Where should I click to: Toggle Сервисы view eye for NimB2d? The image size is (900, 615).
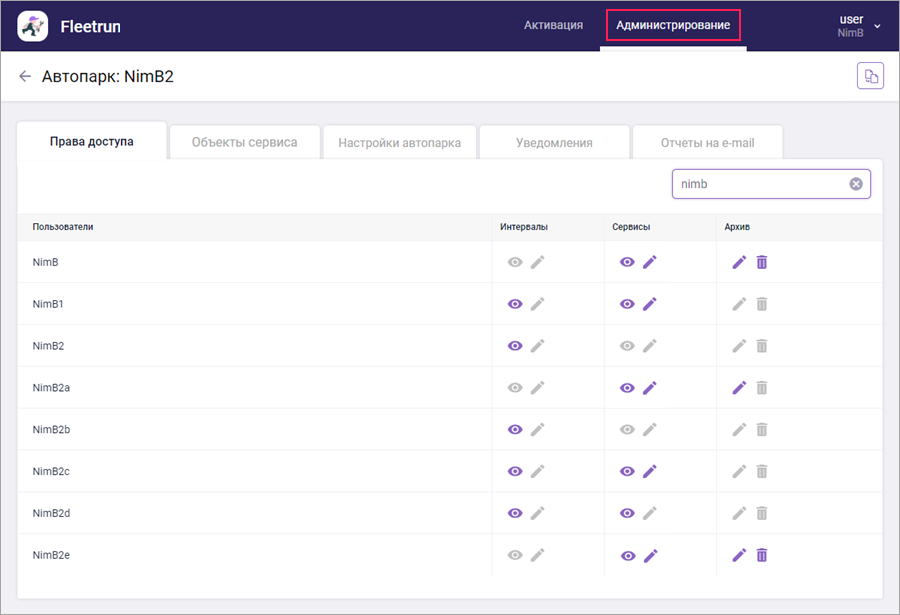(627, 513)
